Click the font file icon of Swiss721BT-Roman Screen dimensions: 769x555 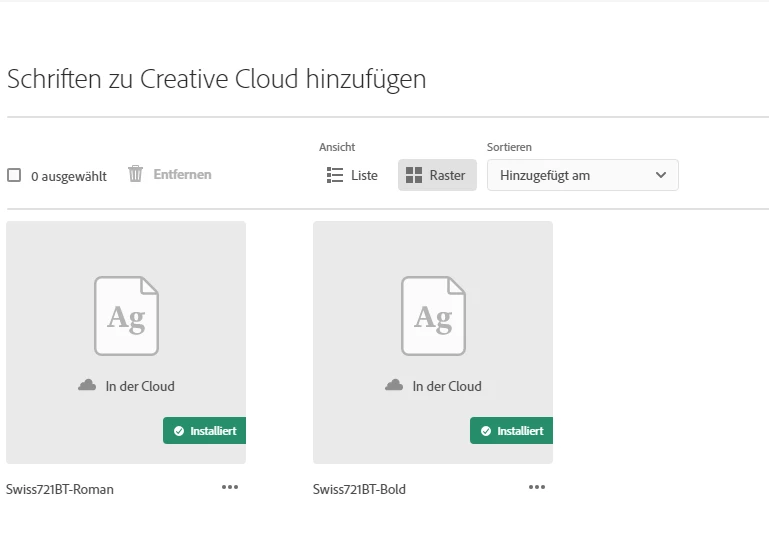tap(127, 316)
